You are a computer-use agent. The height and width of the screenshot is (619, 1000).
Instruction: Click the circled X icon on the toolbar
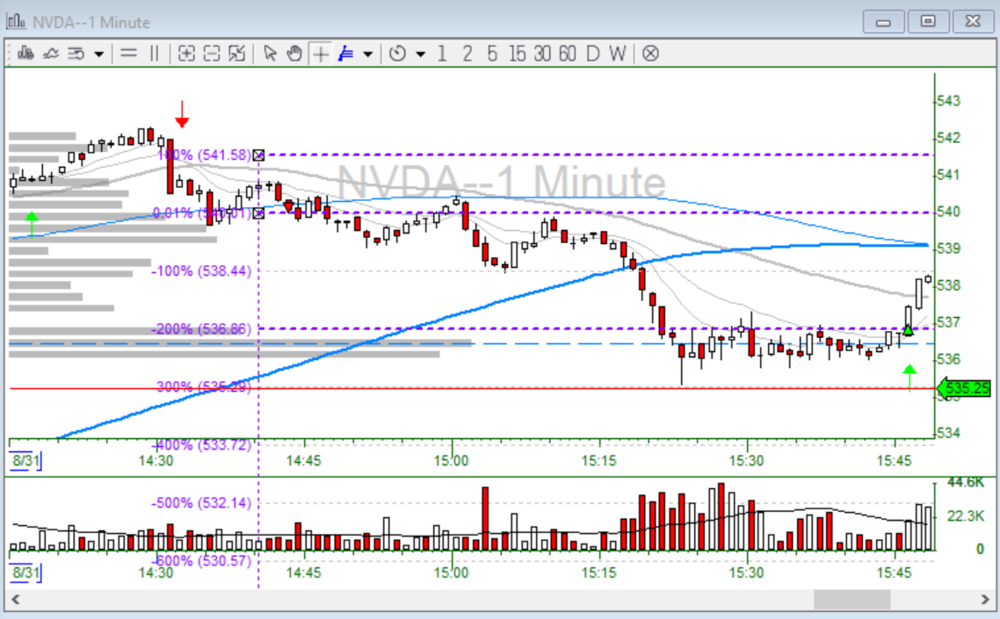(650, 54)
